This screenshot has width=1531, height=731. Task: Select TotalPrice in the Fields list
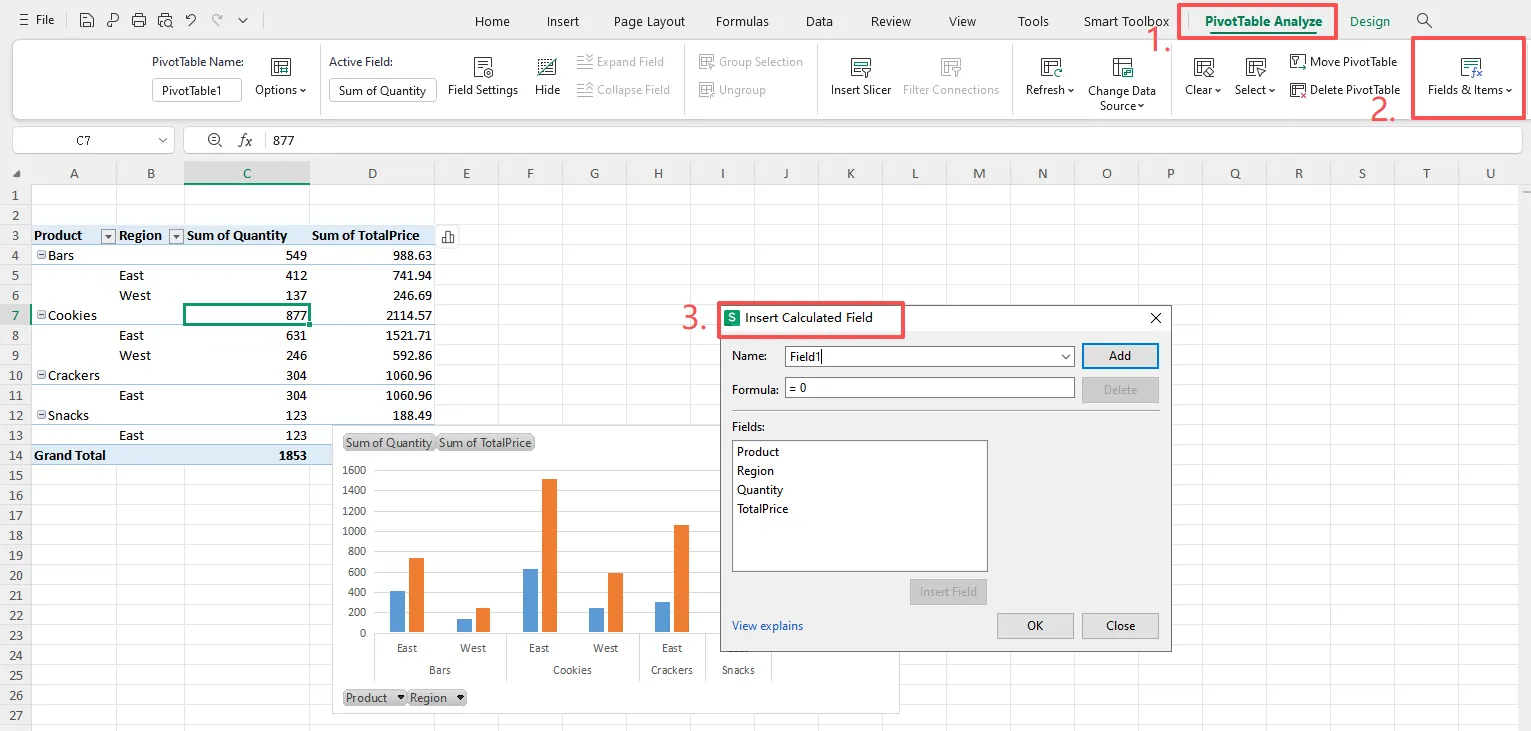click(763, 509)
